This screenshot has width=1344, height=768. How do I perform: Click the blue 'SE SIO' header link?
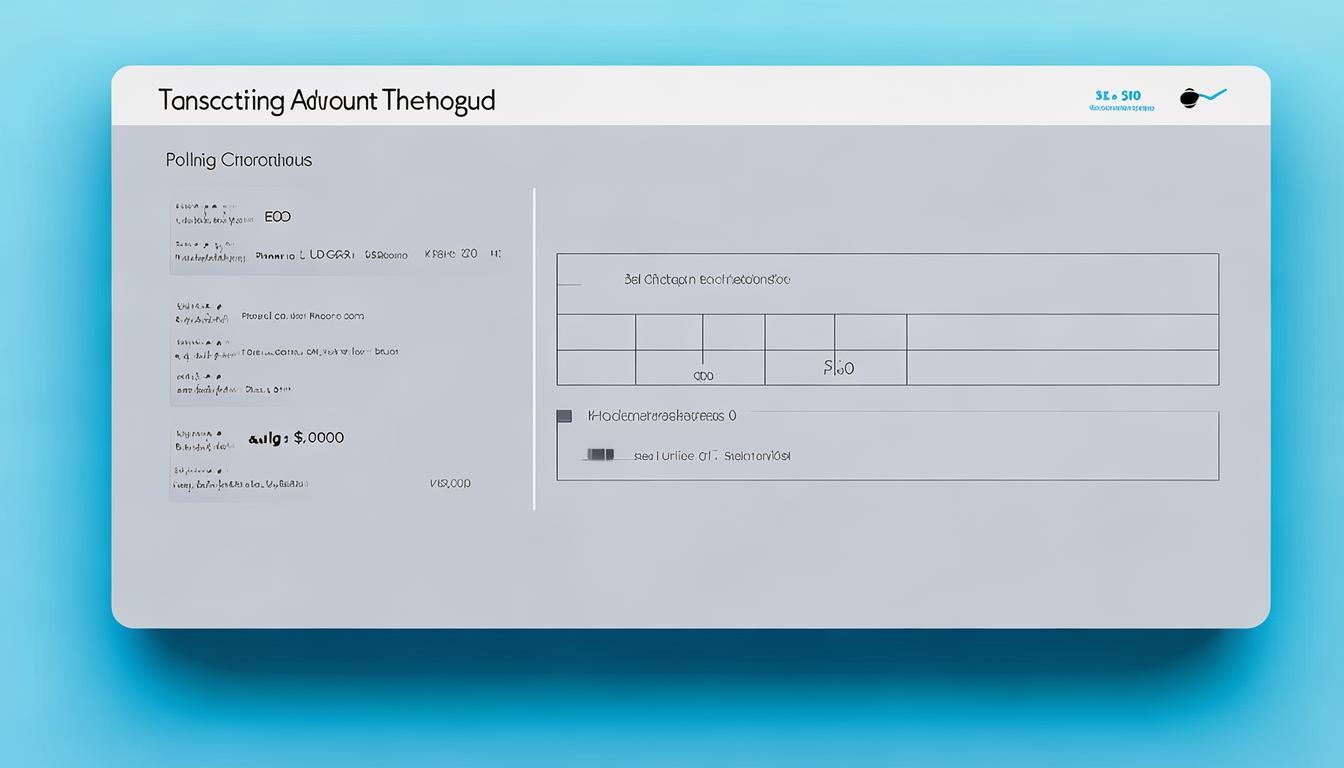[1119, 97]
